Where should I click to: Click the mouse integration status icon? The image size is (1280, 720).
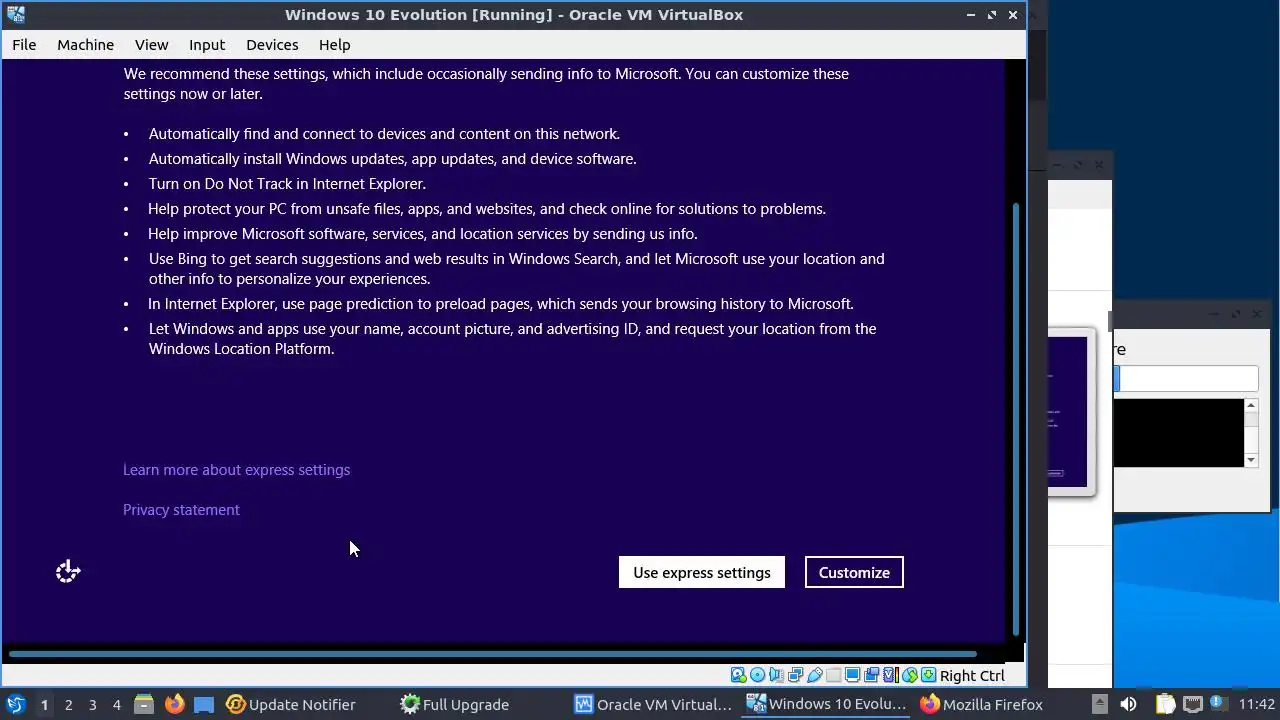(x=909, y=675)
